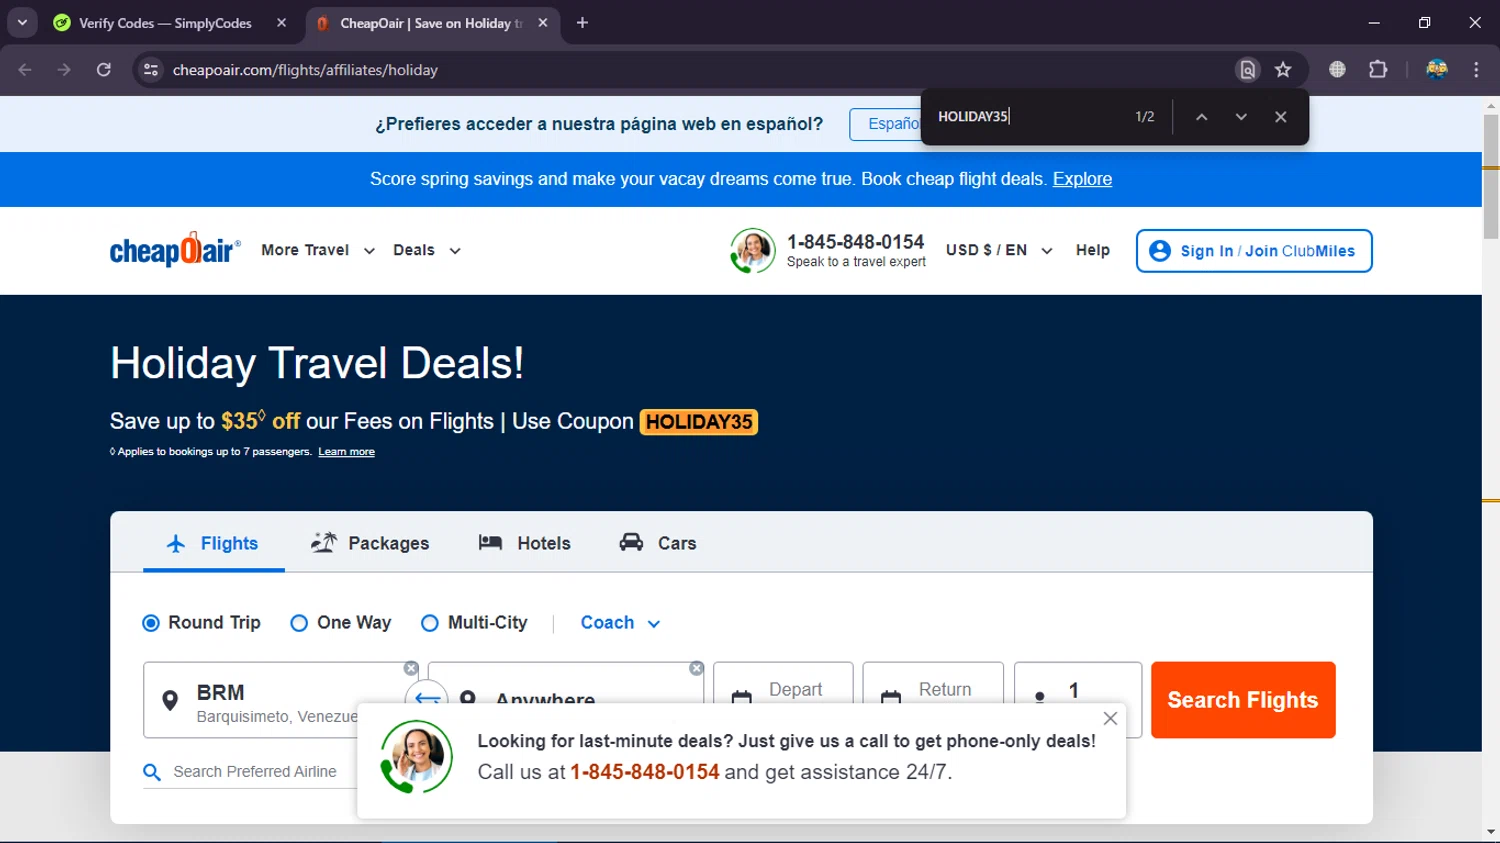Click the scrollbar down arrow

pos(1491,832)
